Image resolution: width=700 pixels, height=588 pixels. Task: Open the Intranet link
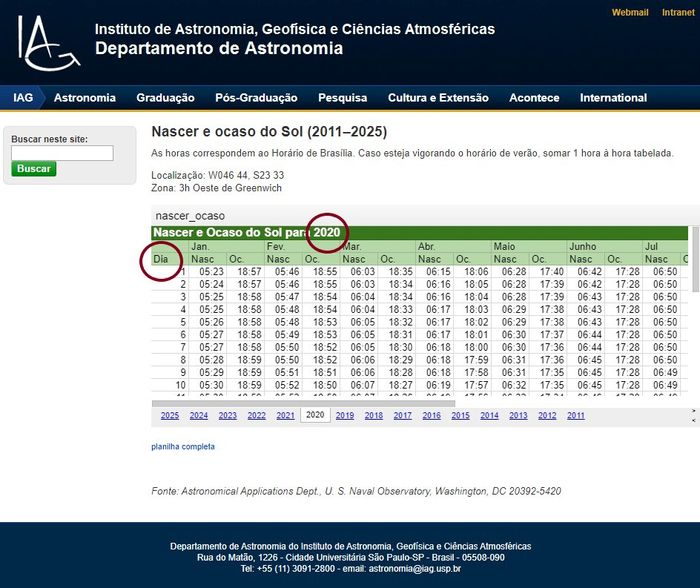pos(678,13)
